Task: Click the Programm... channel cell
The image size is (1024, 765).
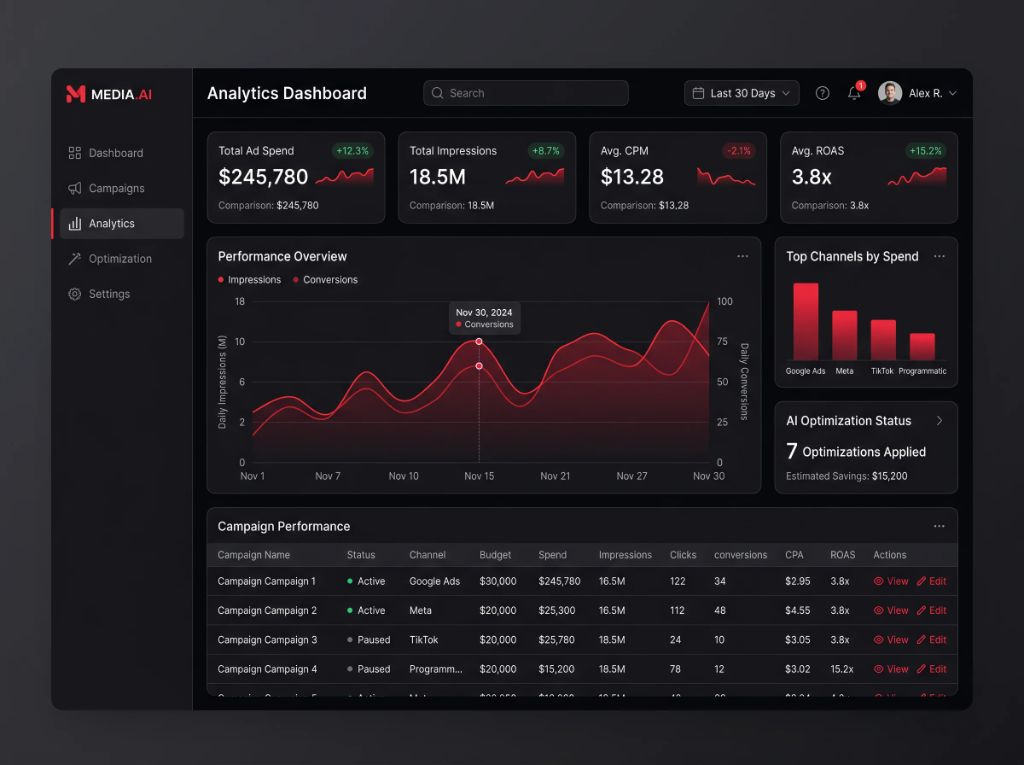Action: pos(436,669)
